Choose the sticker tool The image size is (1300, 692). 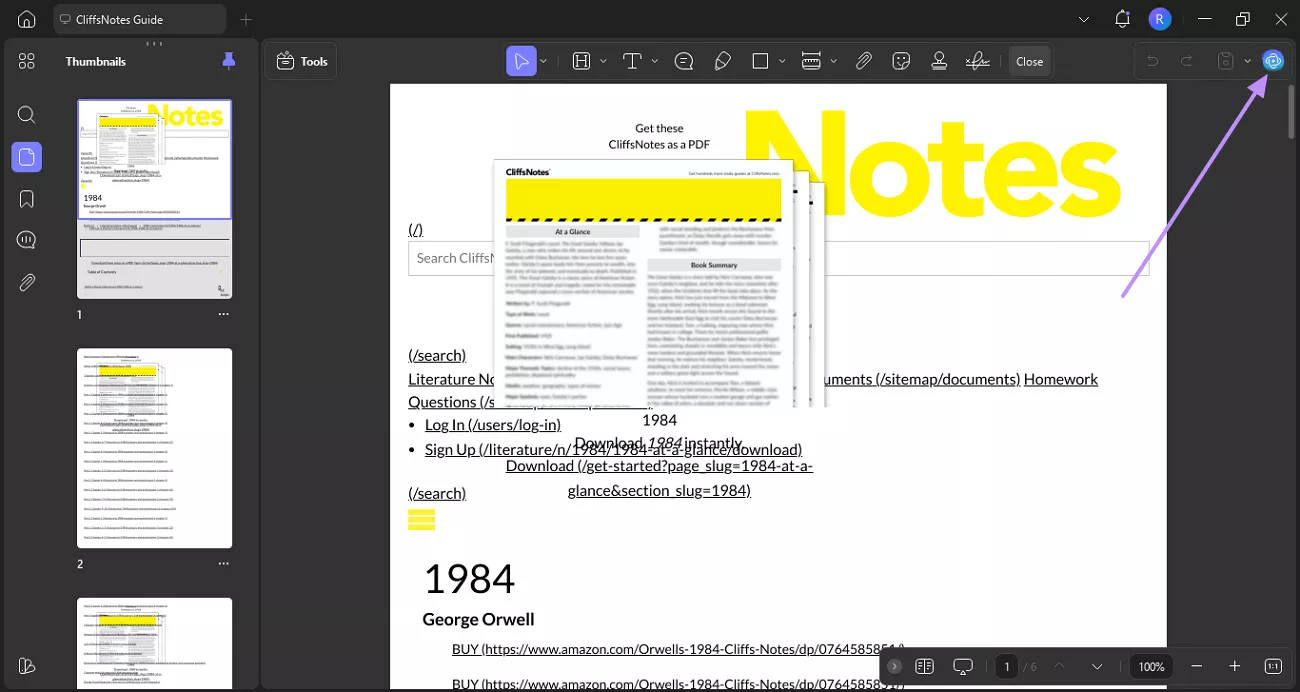901,61
